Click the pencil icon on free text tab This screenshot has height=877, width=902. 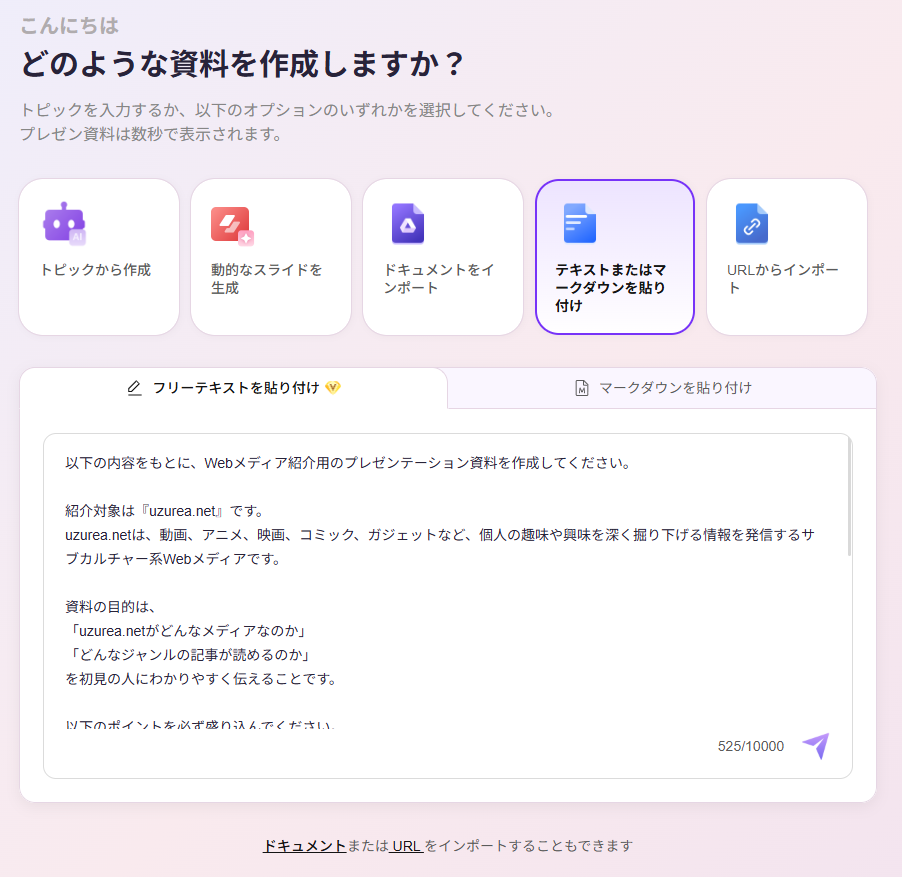[135, 388]
